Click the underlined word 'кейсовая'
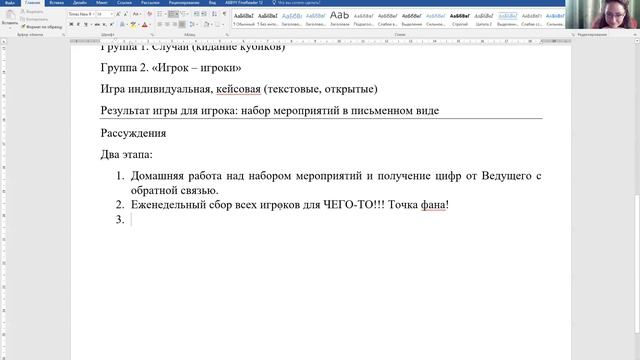 coord(238,89)
